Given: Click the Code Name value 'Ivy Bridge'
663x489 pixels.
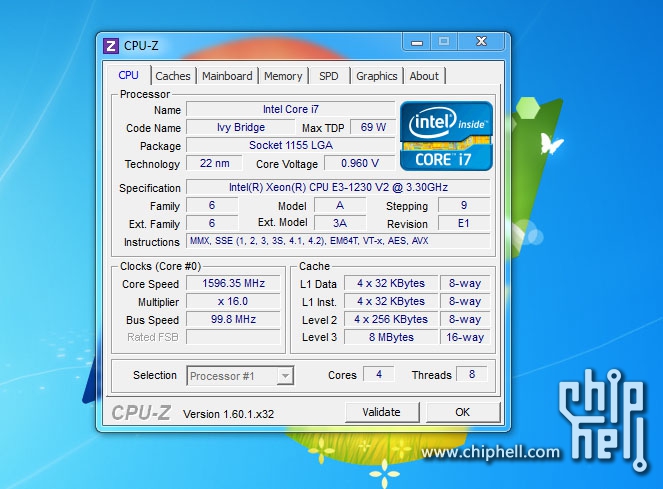Looking at the screenshot, I should coord(241,127).
